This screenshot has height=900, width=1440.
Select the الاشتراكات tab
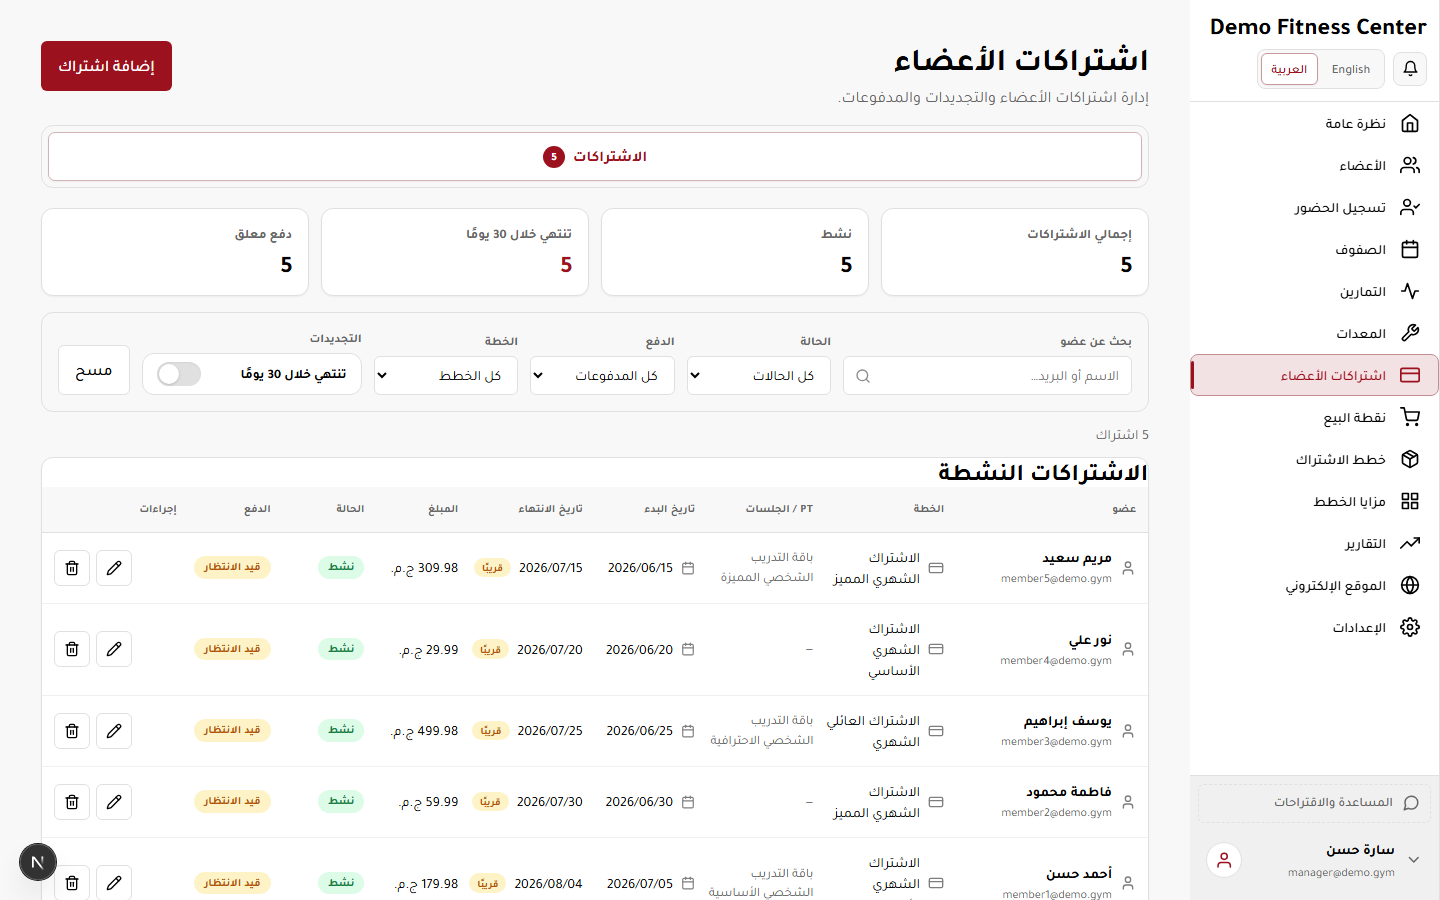[x=595, y=157]
